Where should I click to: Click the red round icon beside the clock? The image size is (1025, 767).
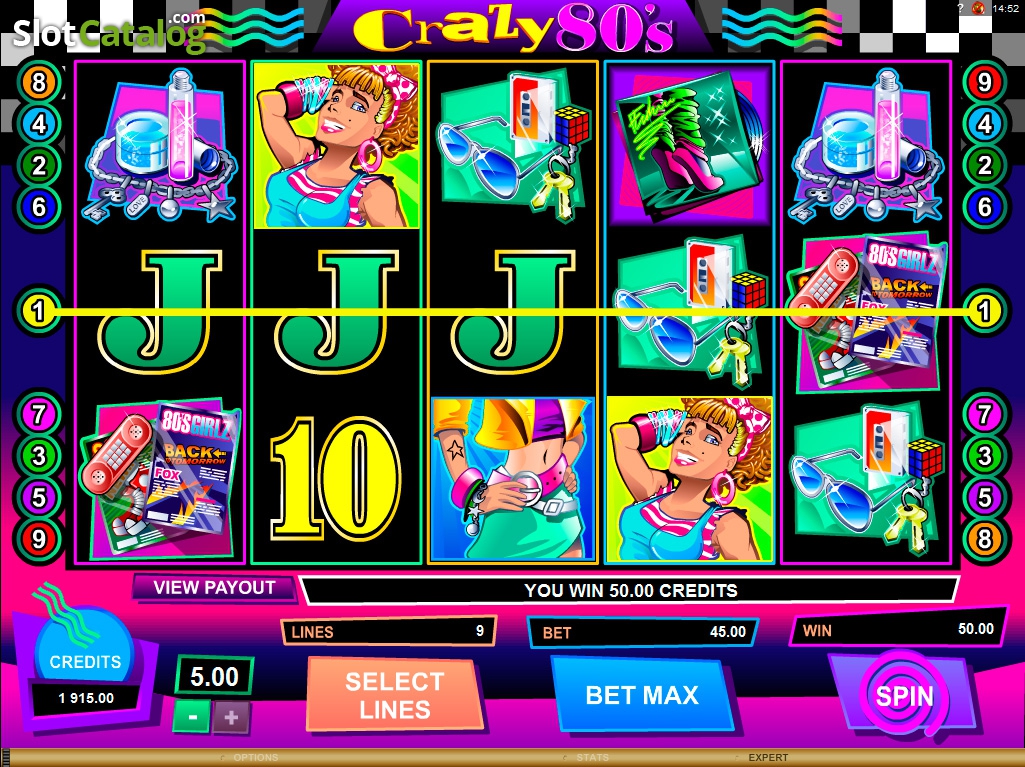[979, 8]
